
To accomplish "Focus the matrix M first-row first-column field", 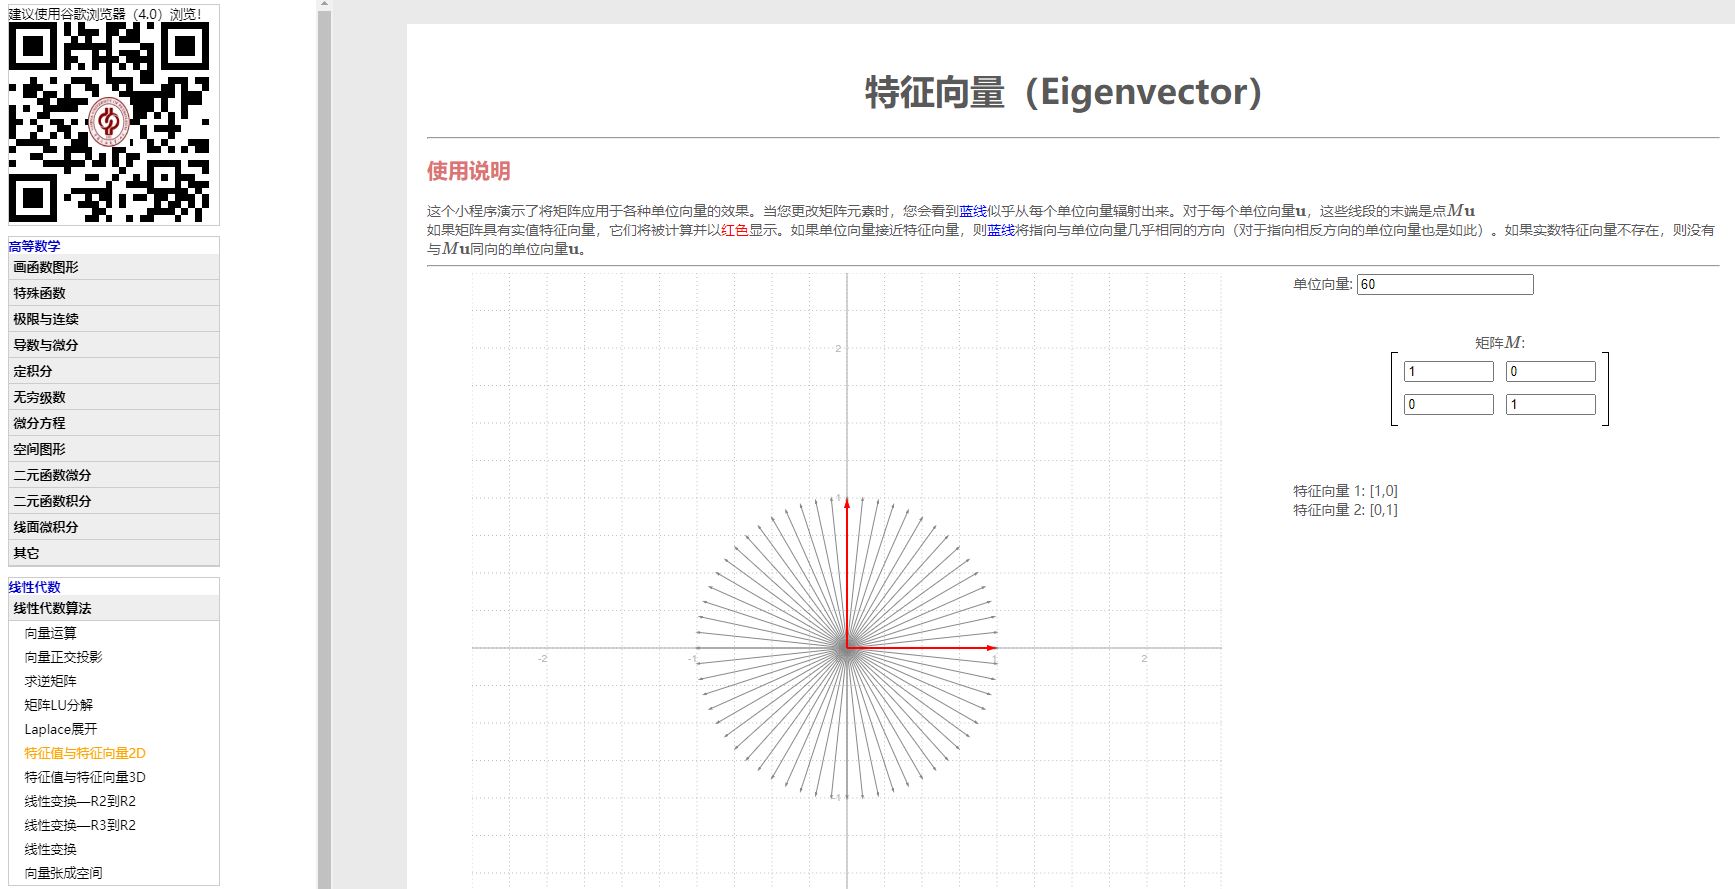I will pyautogui.click(x=1448, y=372).
